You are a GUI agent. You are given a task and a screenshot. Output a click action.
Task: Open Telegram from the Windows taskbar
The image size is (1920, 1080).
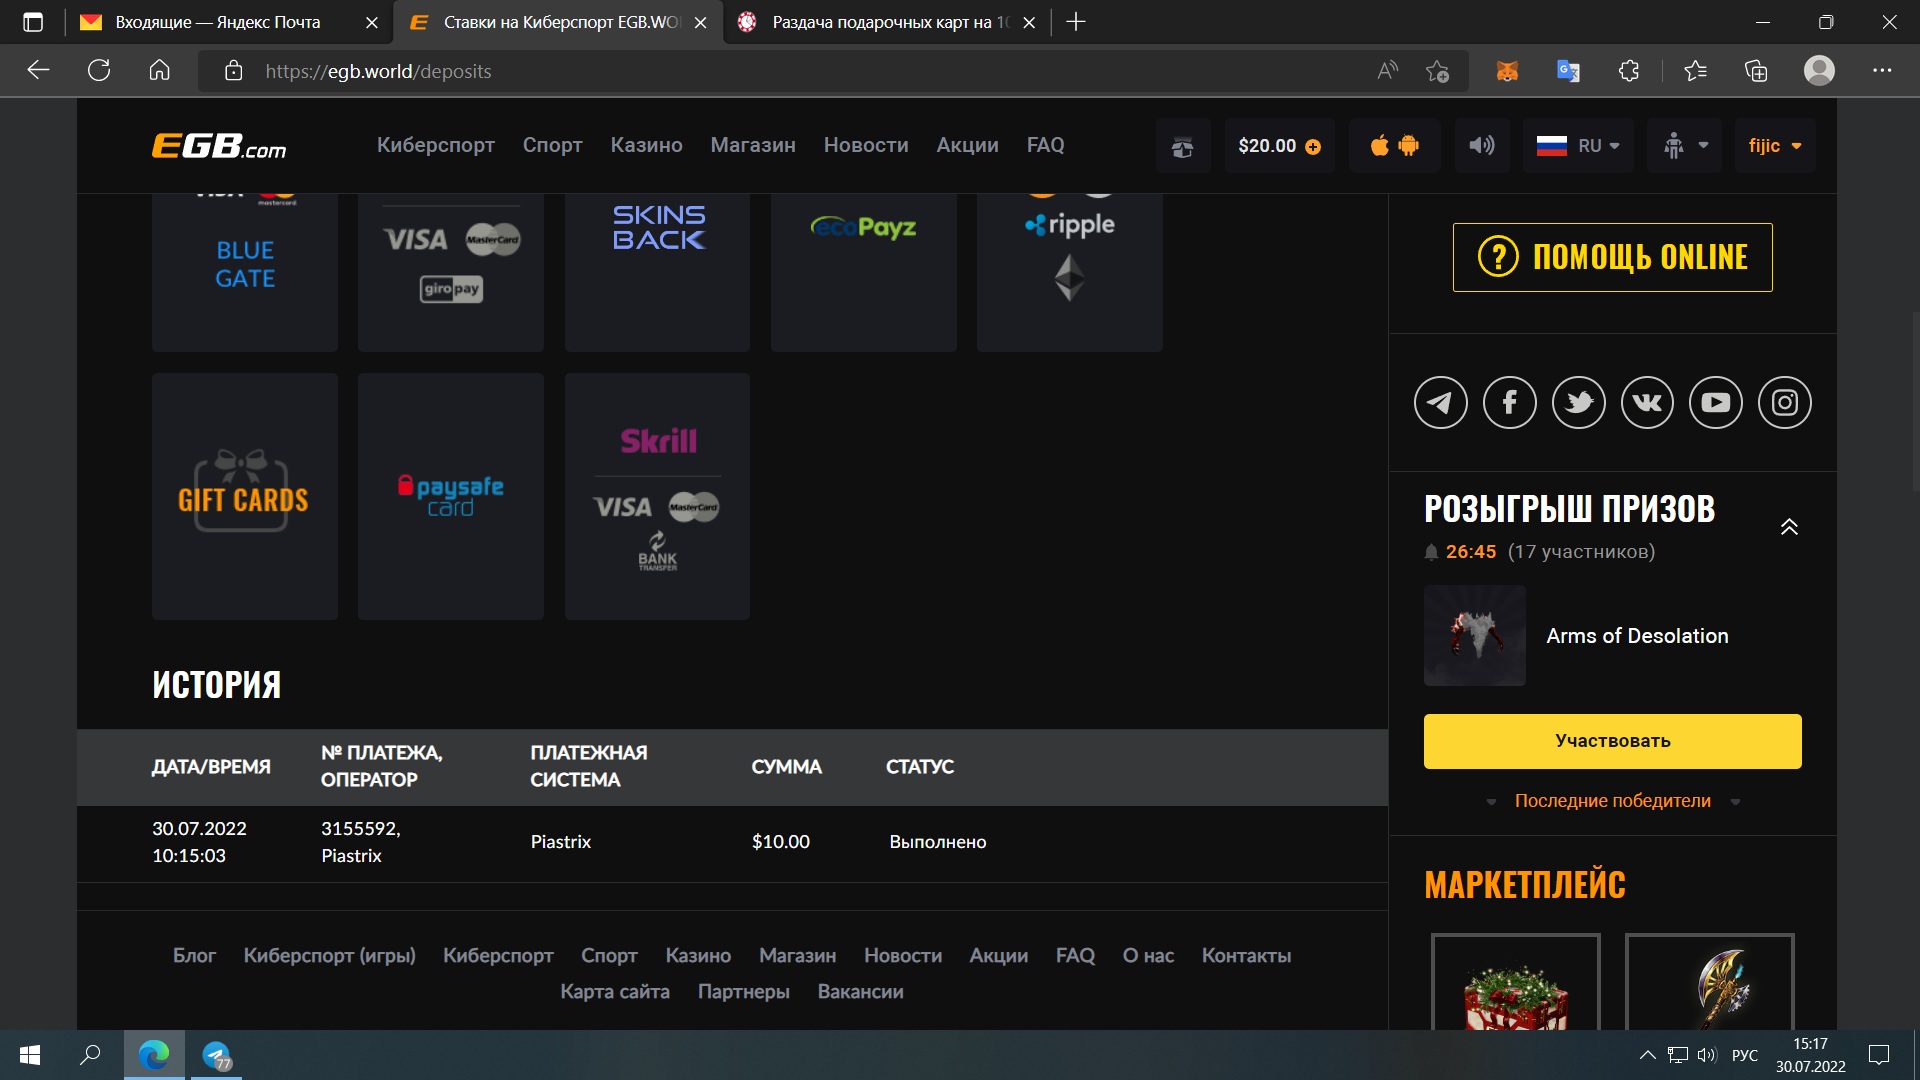(x=216, y=1055)
